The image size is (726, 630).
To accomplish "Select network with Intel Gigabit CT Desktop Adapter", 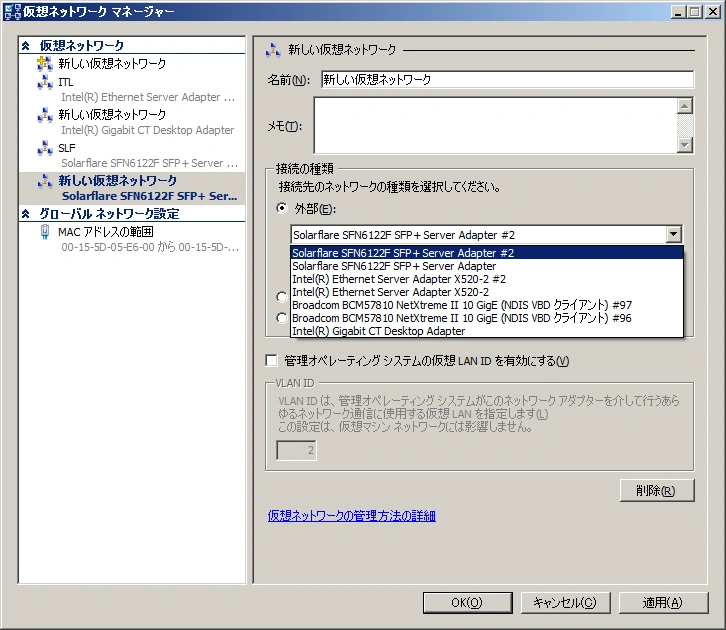I will tap(132, 122).
